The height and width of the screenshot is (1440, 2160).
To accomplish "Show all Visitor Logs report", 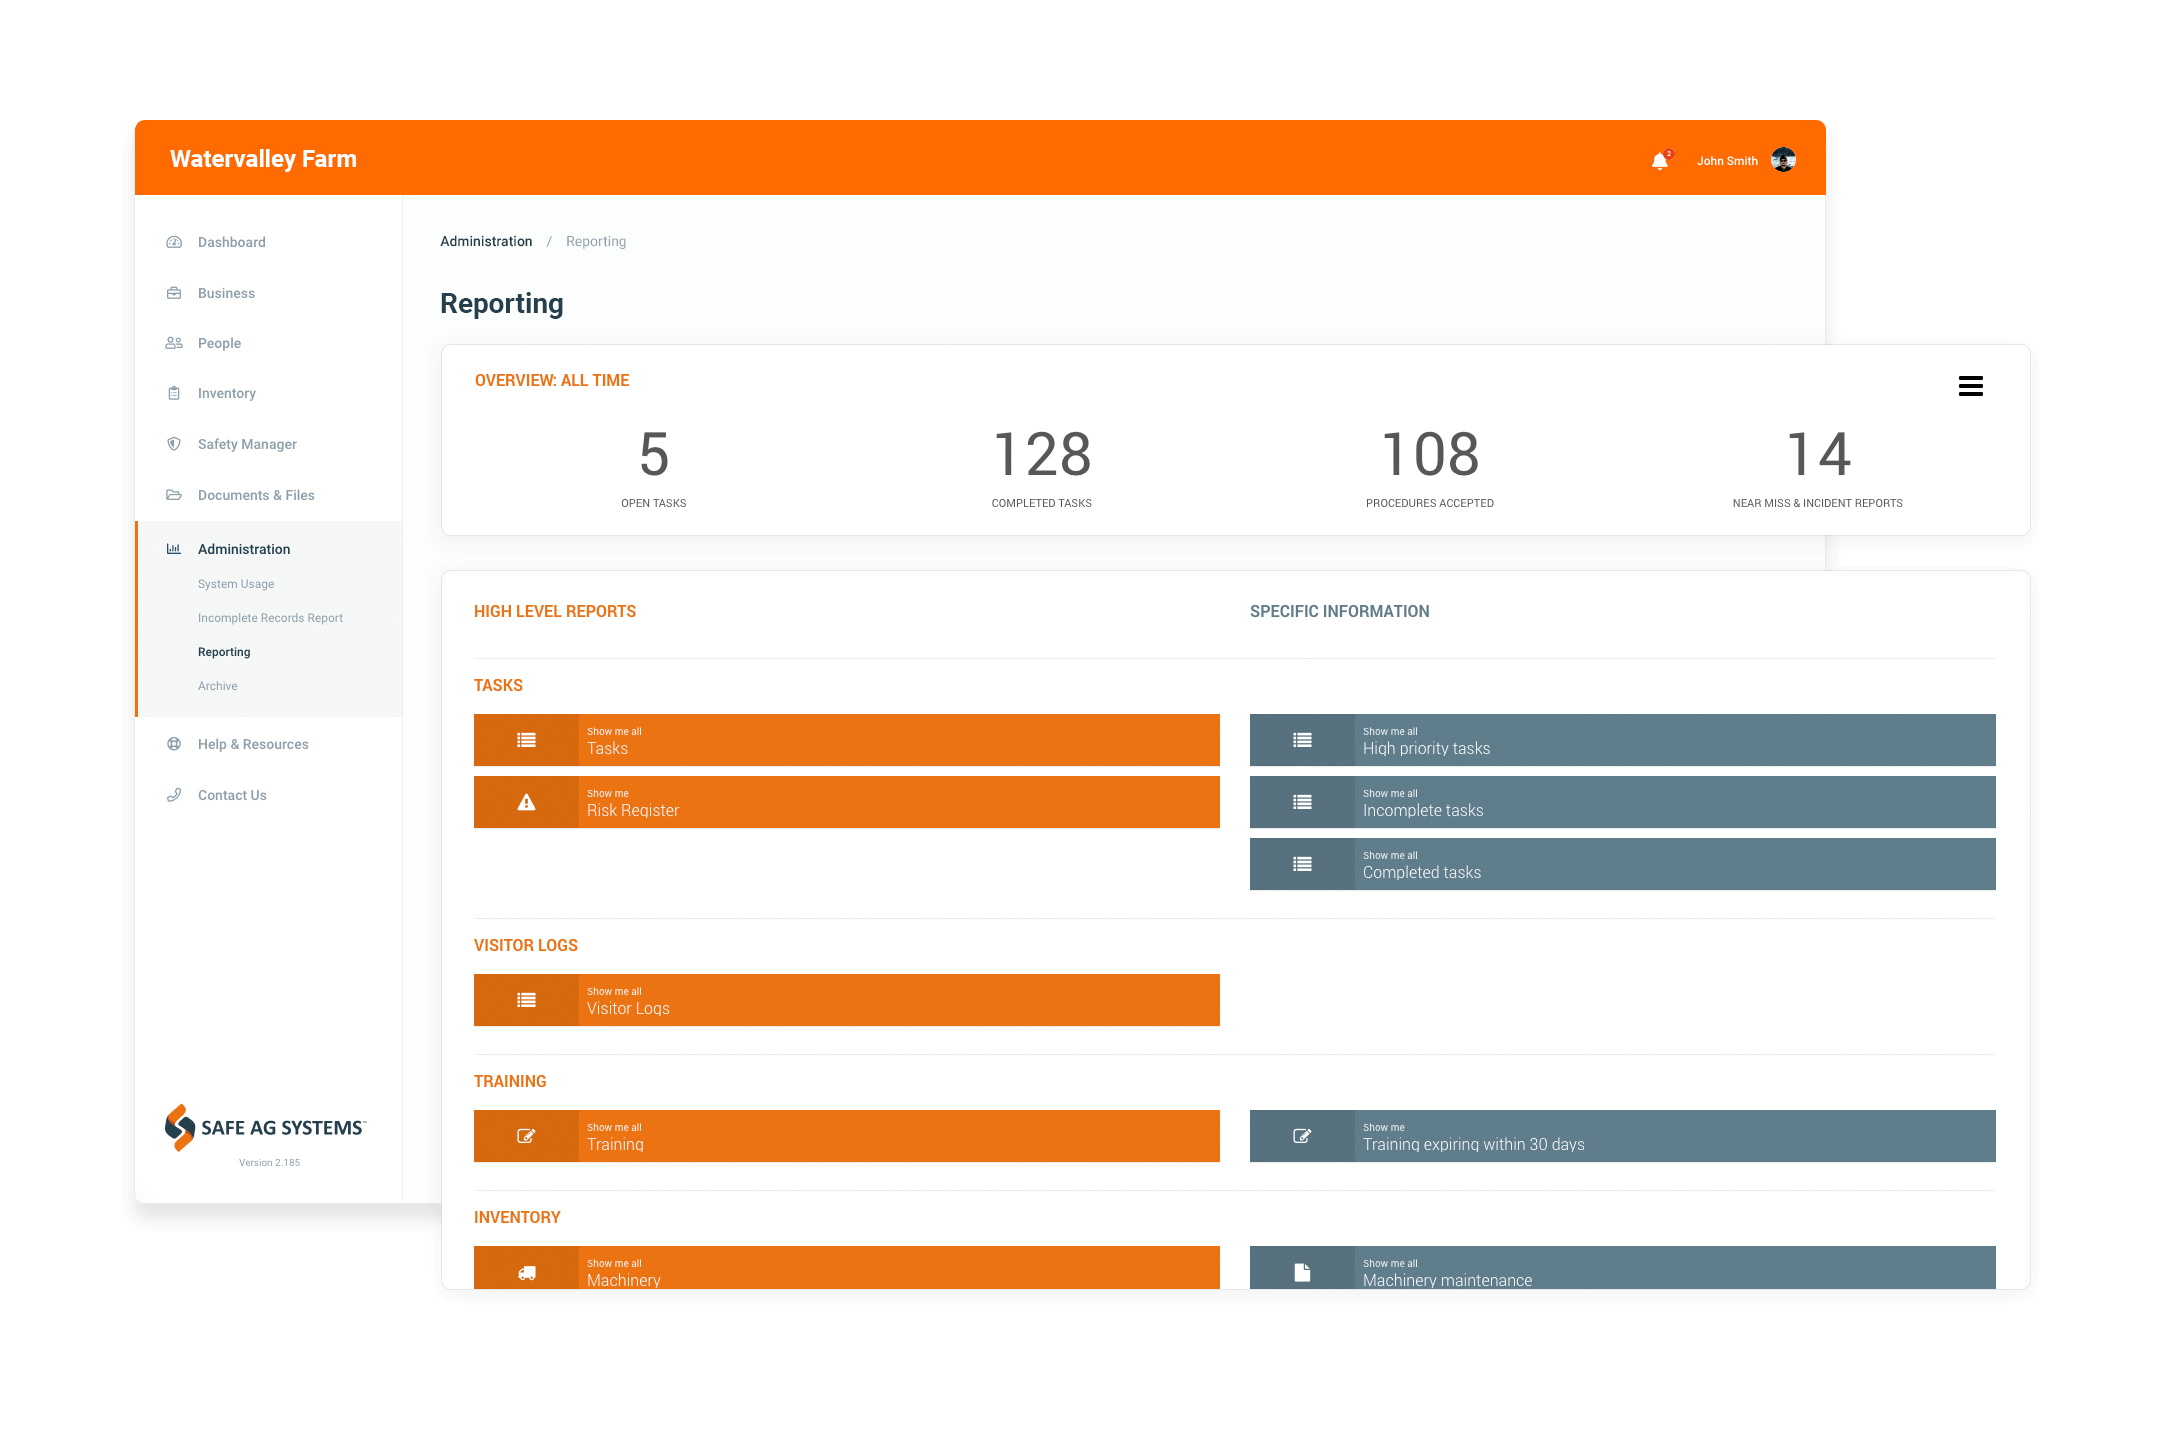I will click(846, 1000).
